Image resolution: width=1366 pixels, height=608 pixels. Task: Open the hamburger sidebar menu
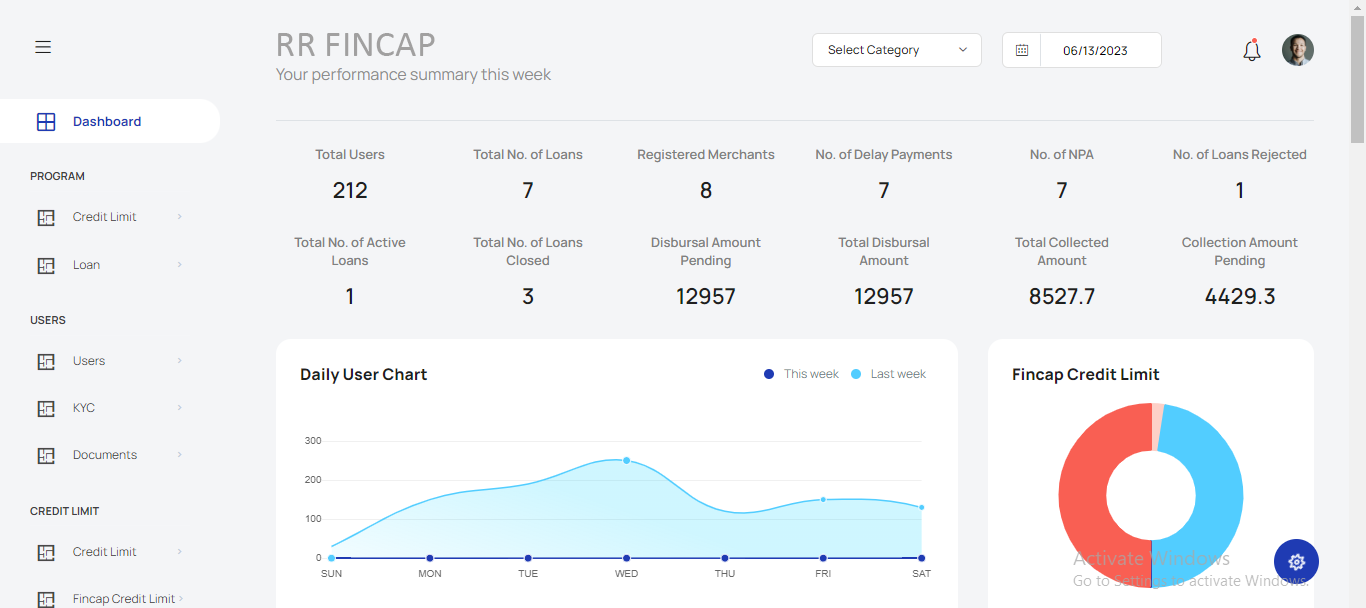[x=43, y=47]
